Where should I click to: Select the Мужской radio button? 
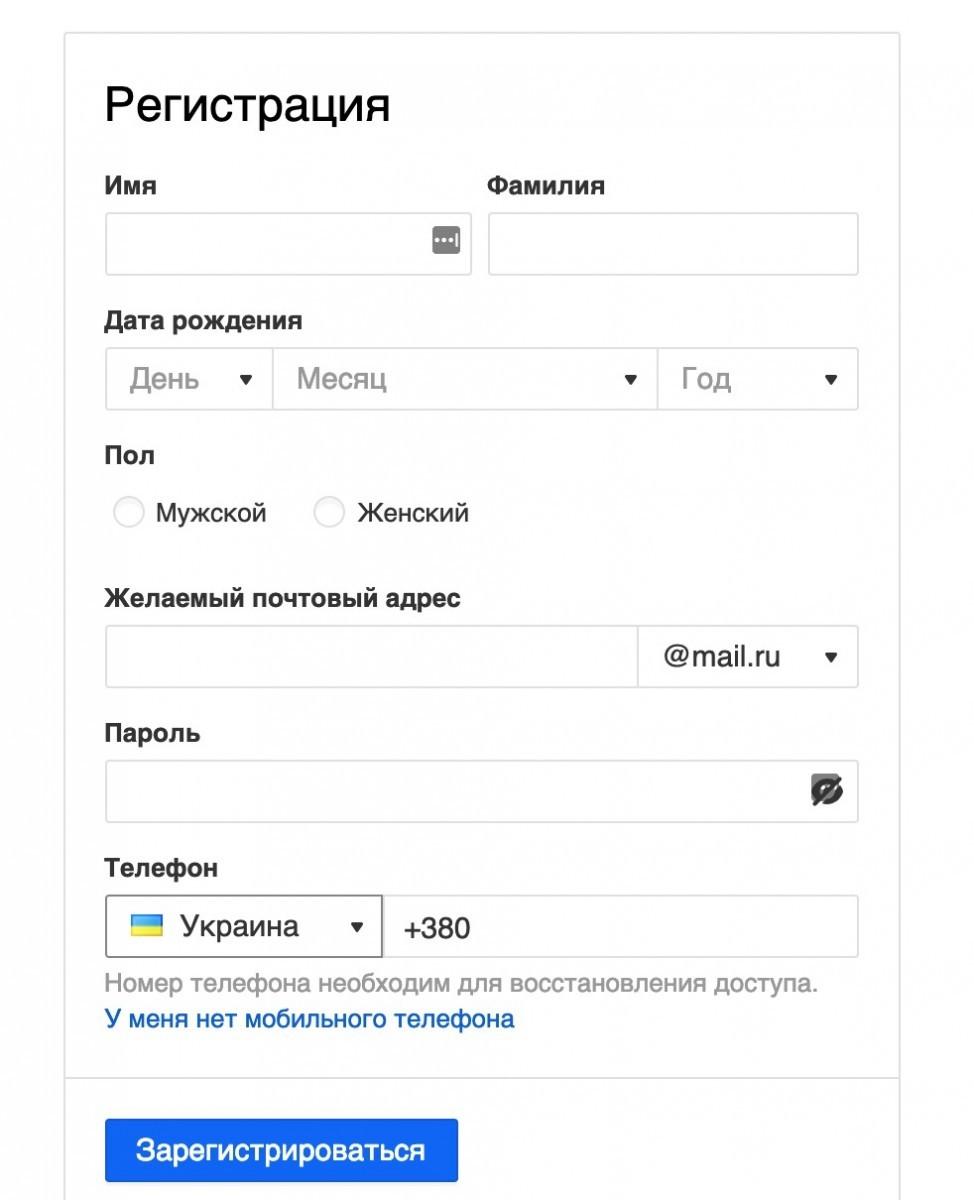tap(129, 513)
